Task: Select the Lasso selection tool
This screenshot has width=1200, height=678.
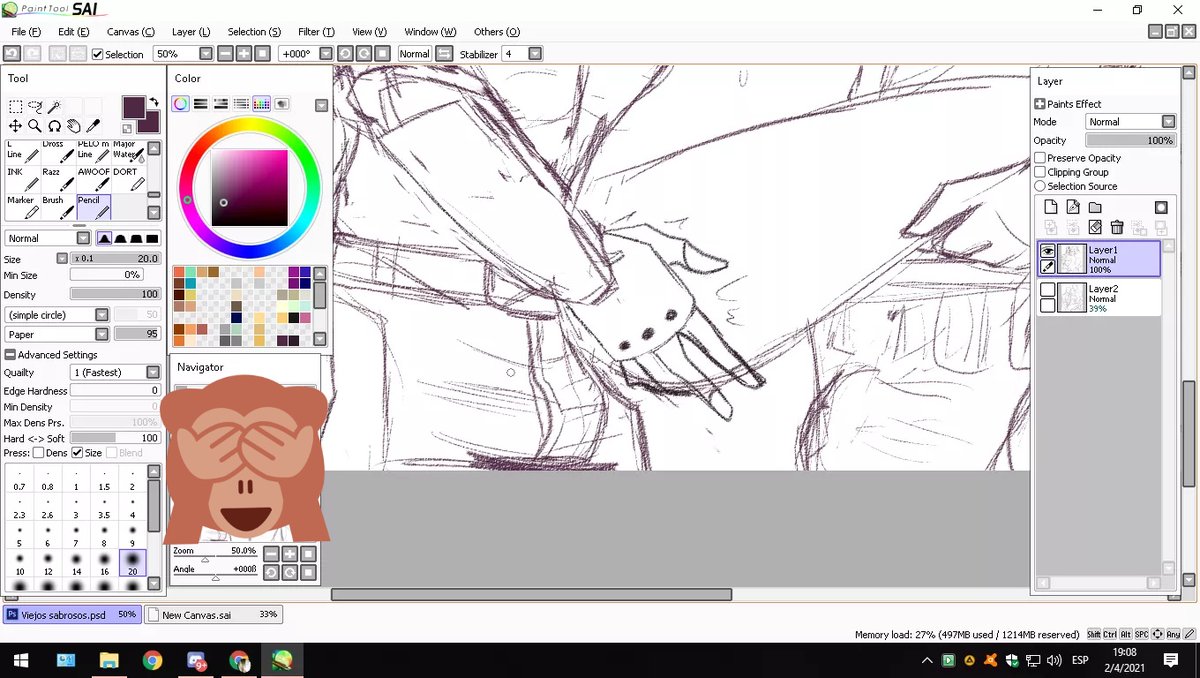Action: [x=37, y=105]
